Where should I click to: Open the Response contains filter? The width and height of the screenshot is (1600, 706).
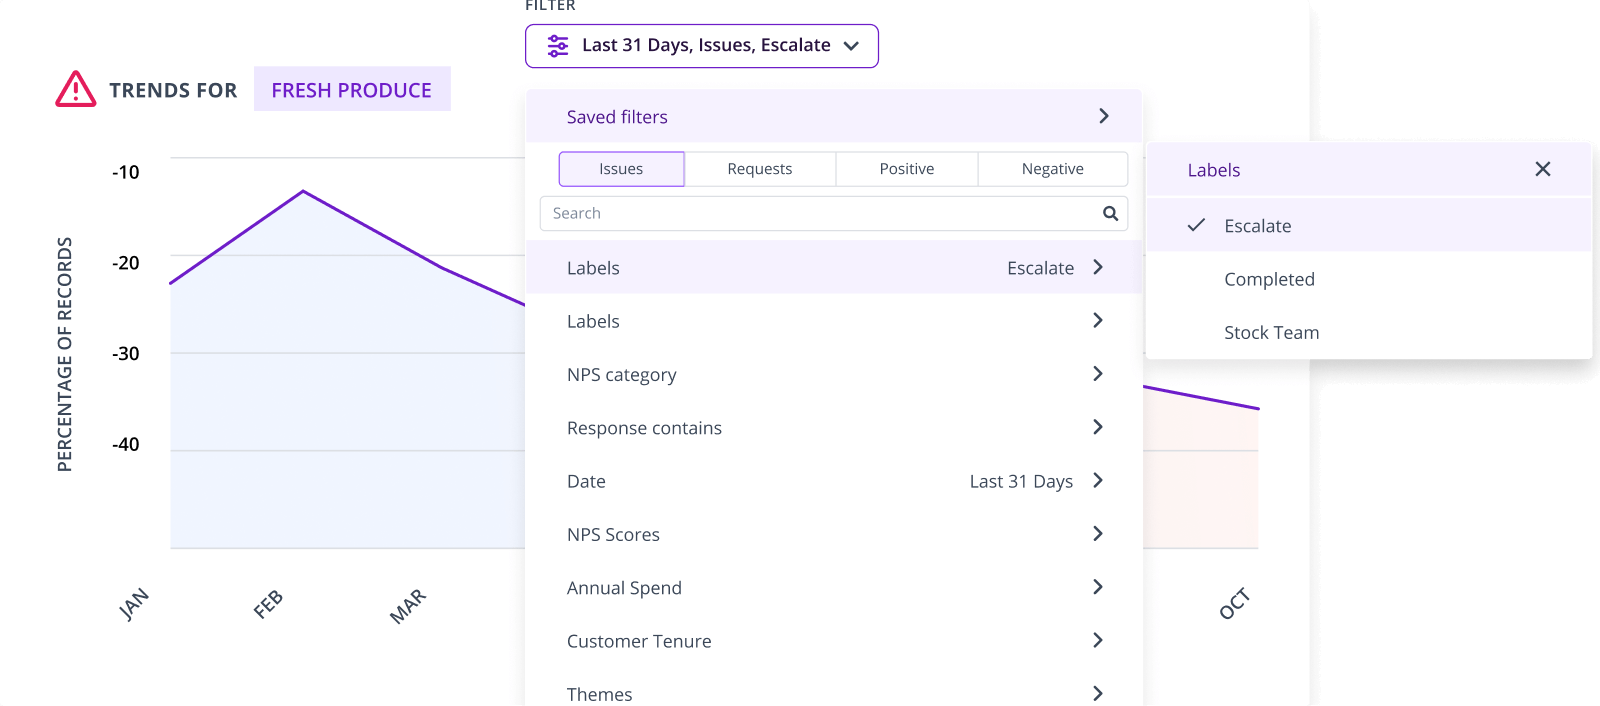click(x=834, y=427)
